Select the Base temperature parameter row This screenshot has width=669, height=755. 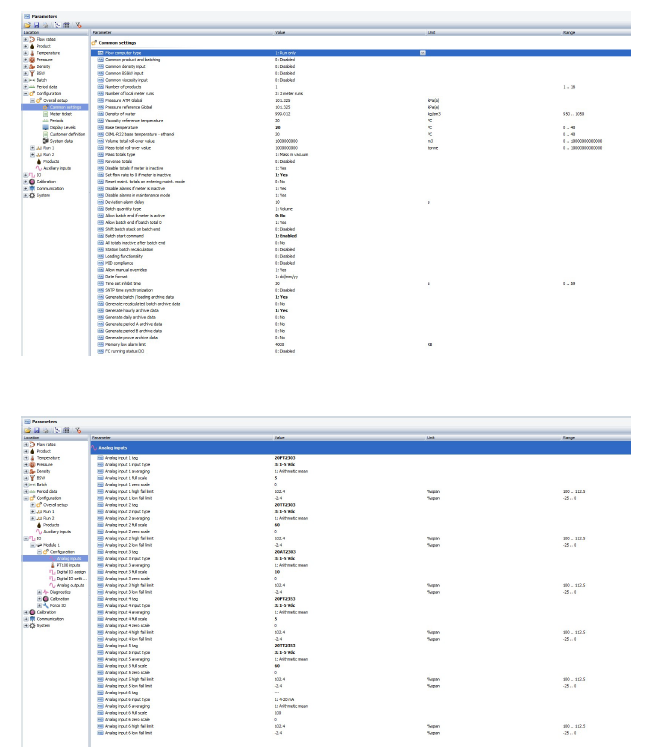[x=361, y=128]
